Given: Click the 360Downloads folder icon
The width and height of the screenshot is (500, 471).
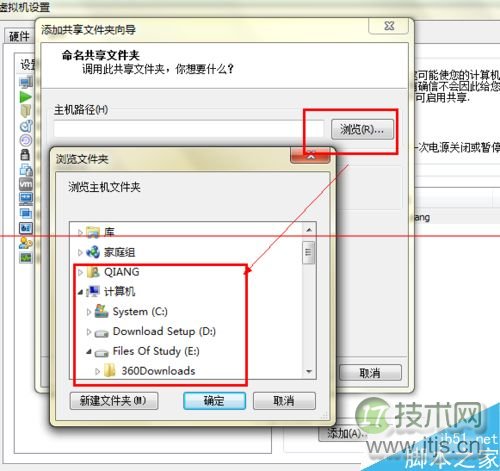Looking at the screenshot, I should (109, 371).
